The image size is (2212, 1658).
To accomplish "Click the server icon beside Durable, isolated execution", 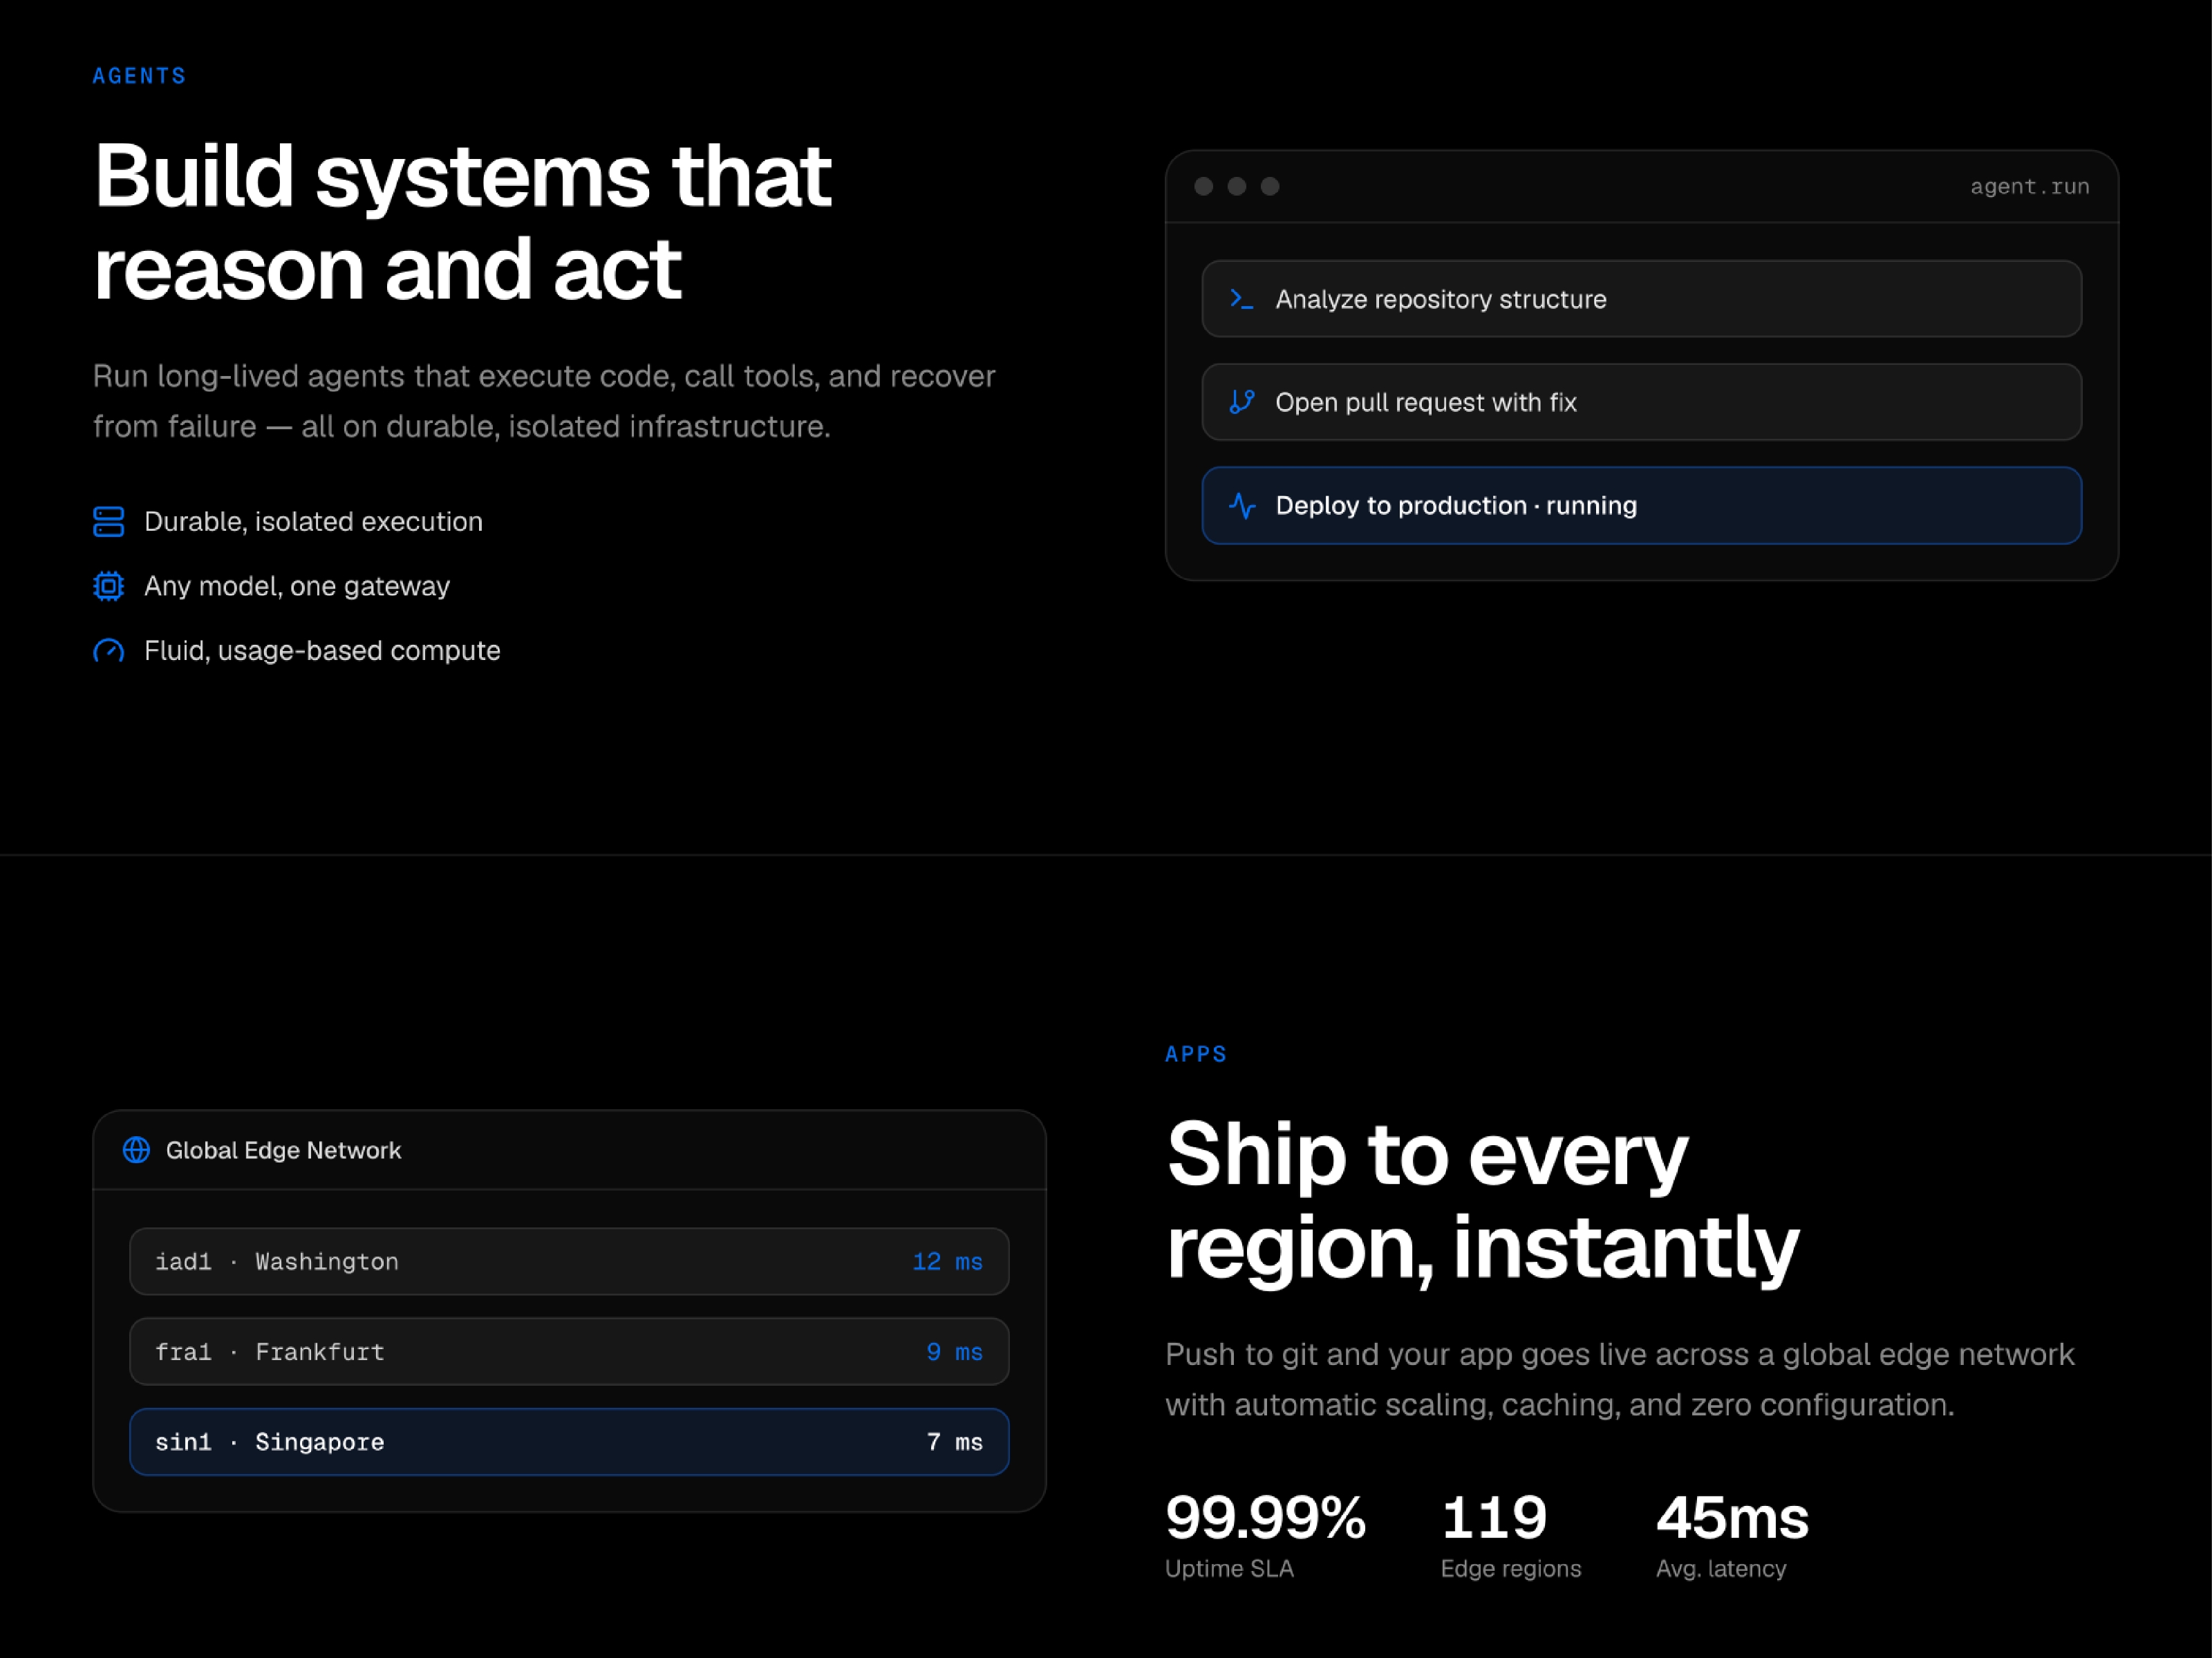I will point(109,521).
